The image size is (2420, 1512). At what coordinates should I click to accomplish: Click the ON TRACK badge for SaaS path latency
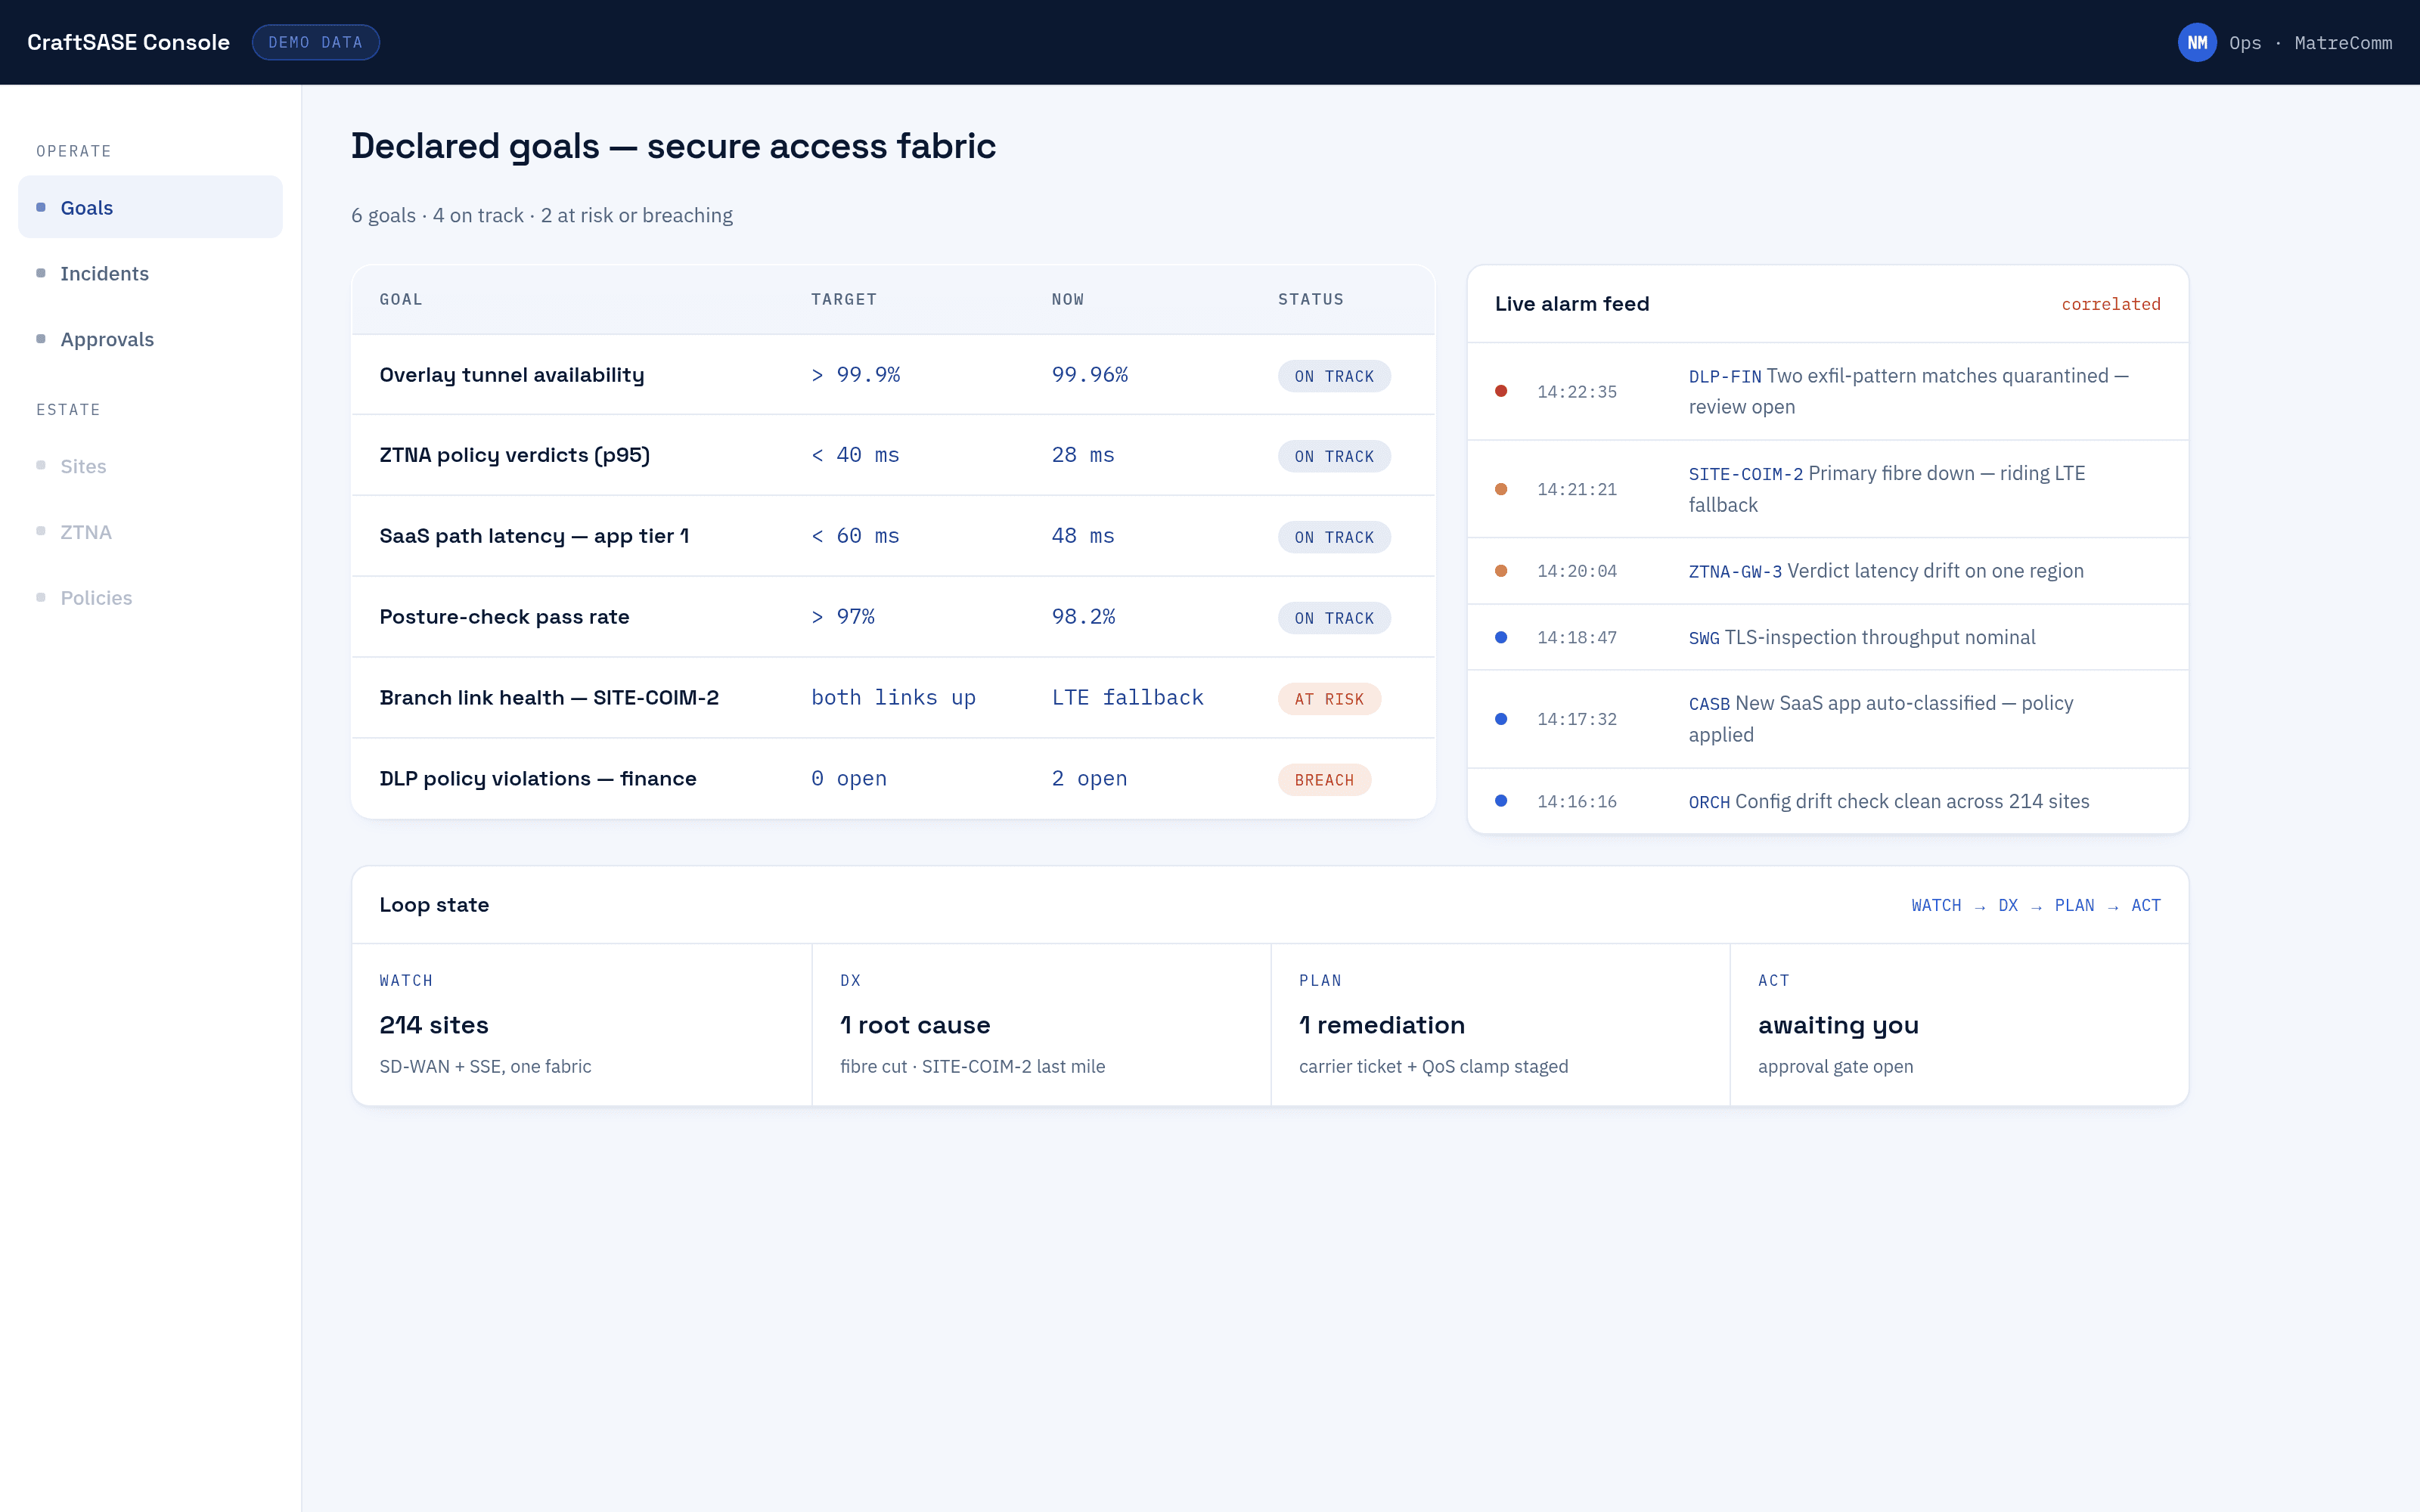point(1334,537)
